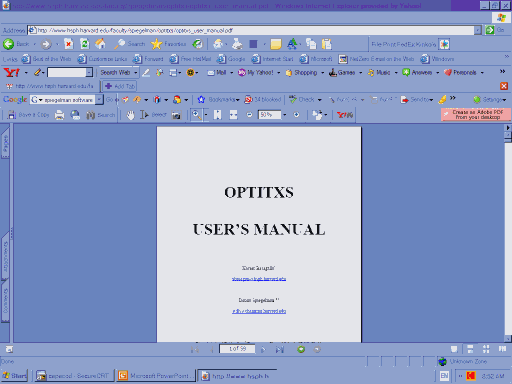Click the page number field showing 1 of 59
This screenshot has width=512, height=384.
[237, 349]
